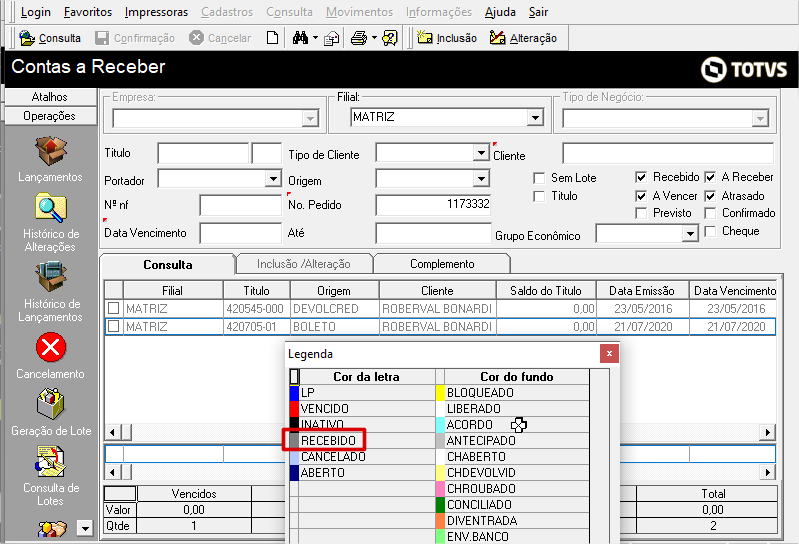Expand the printer dropdown arrow

375,38
